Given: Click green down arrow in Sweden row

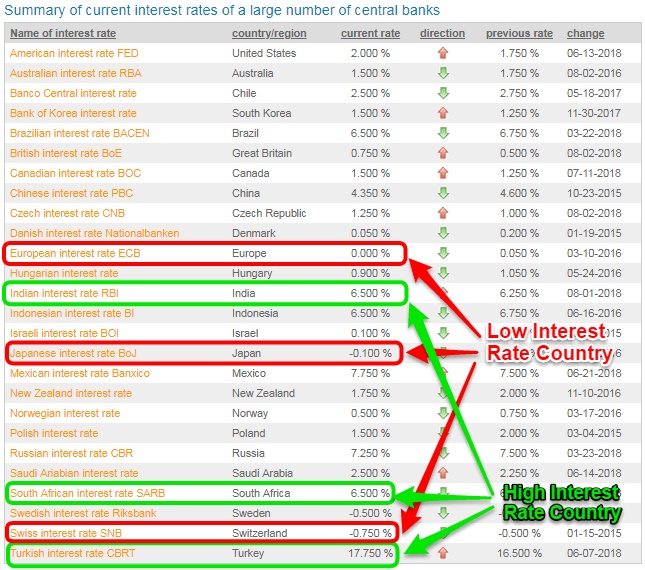Looking at the screenshot, I should pos(443,514).
